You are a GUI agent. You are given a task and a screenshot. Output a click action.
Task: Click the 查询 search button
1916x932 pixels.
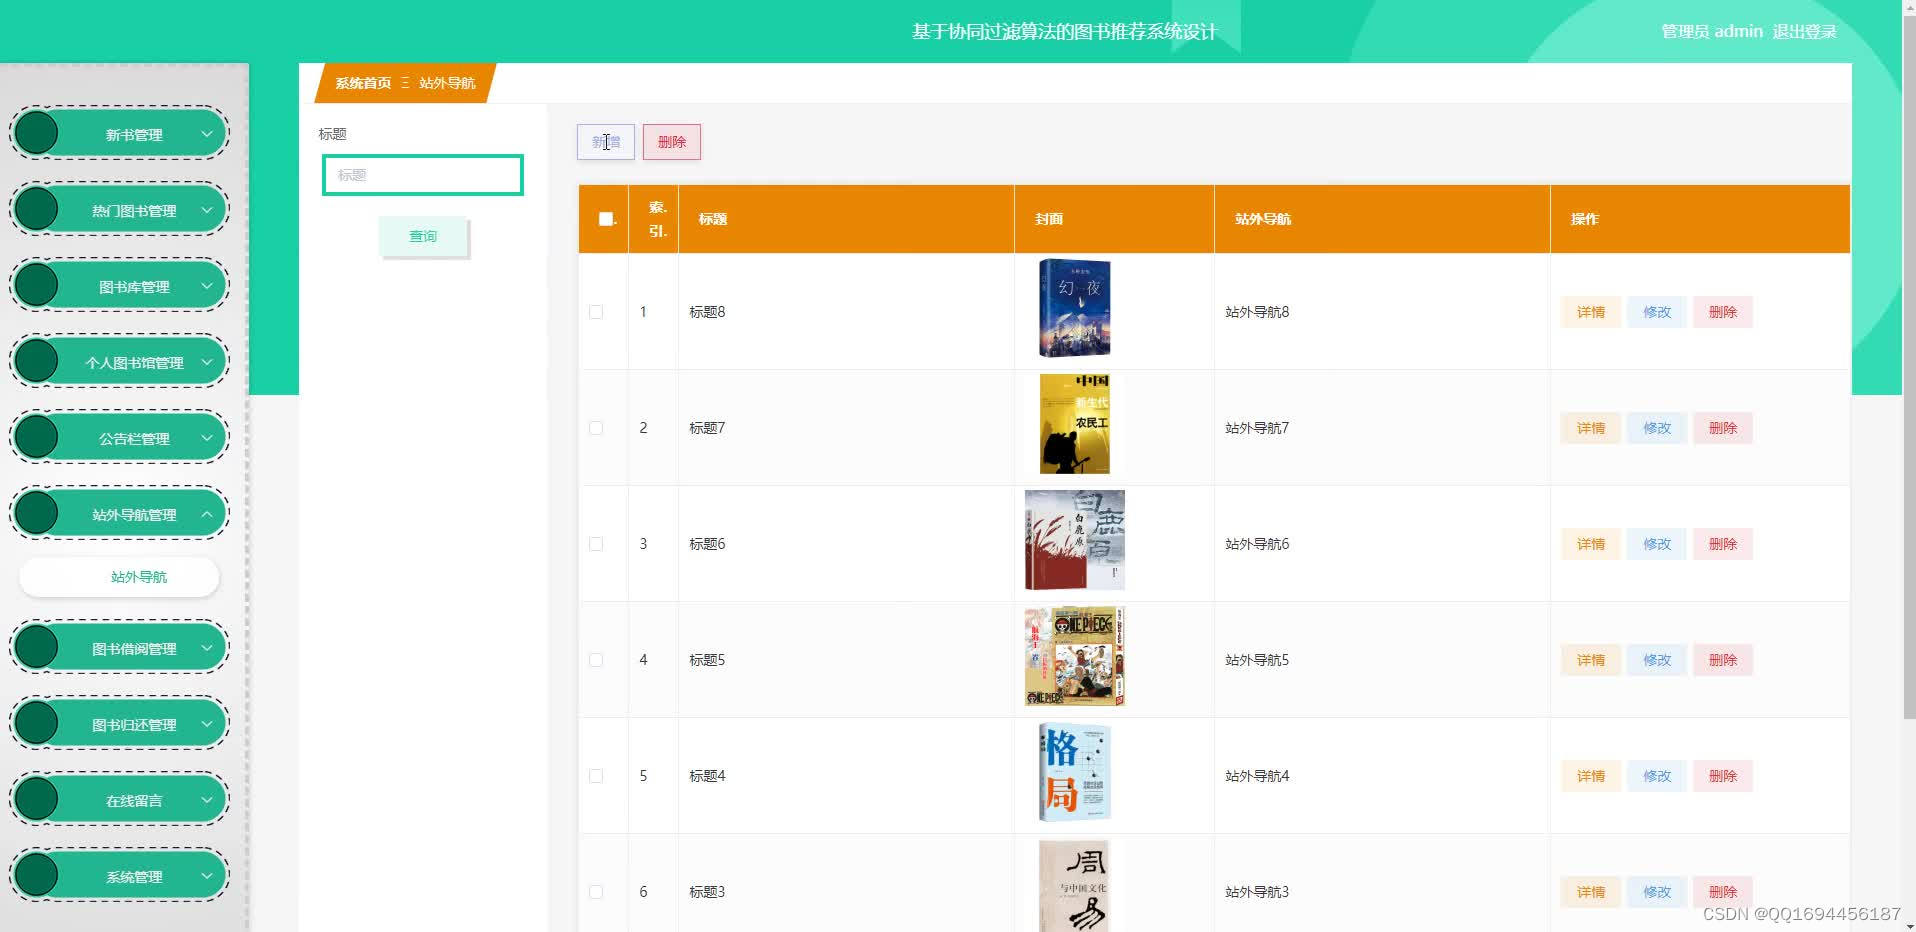pyautogui.click(x=423, y=236)
